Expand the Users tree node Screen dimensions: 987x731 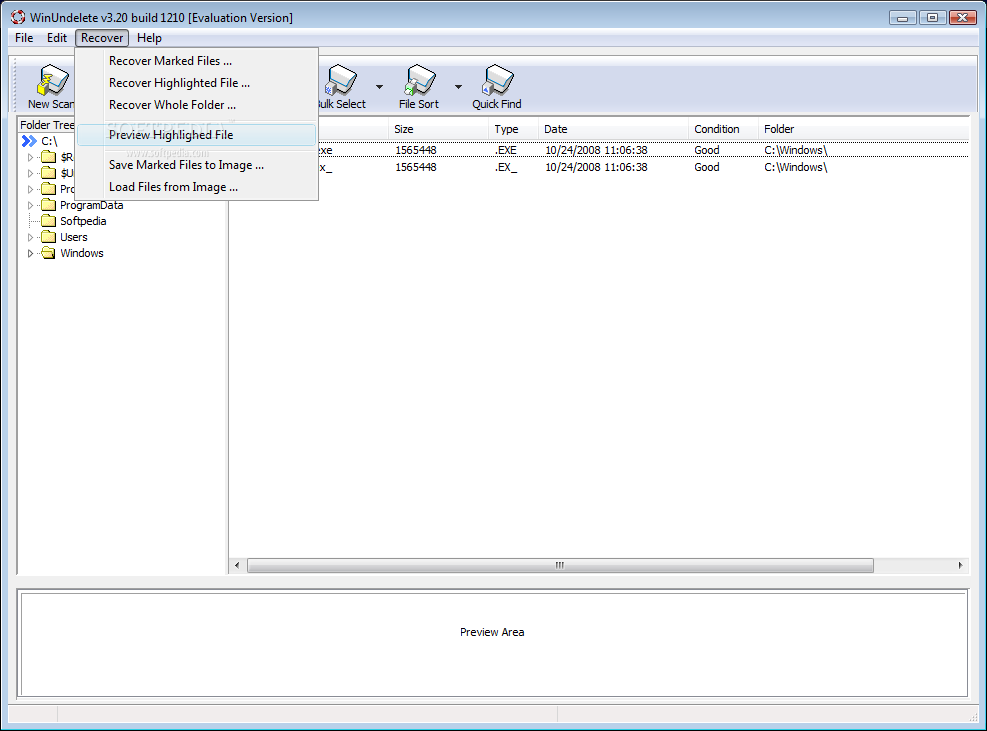click(30, 237)
